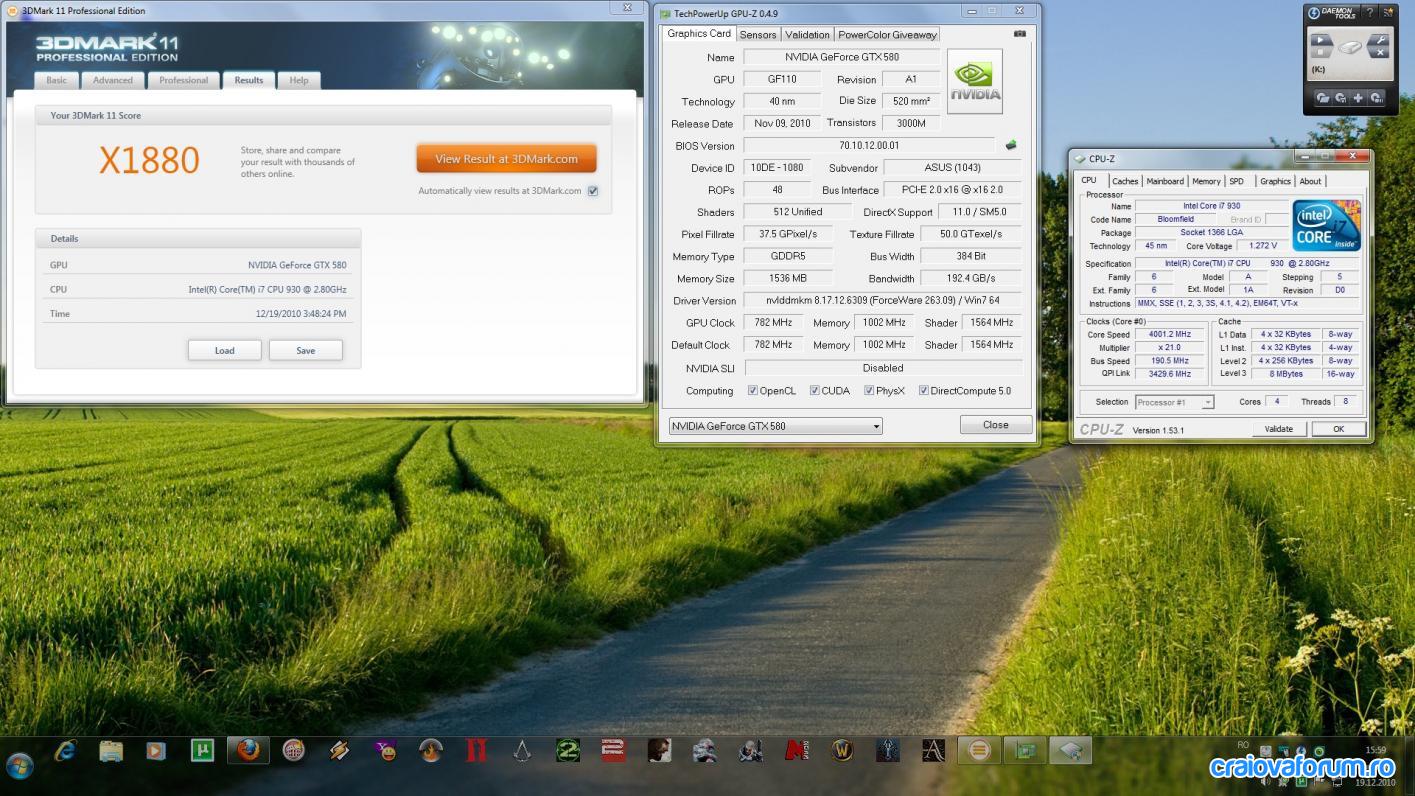Switch to 3DMark 11 taskbar button
1415x796 pixels.
(979, 750)
